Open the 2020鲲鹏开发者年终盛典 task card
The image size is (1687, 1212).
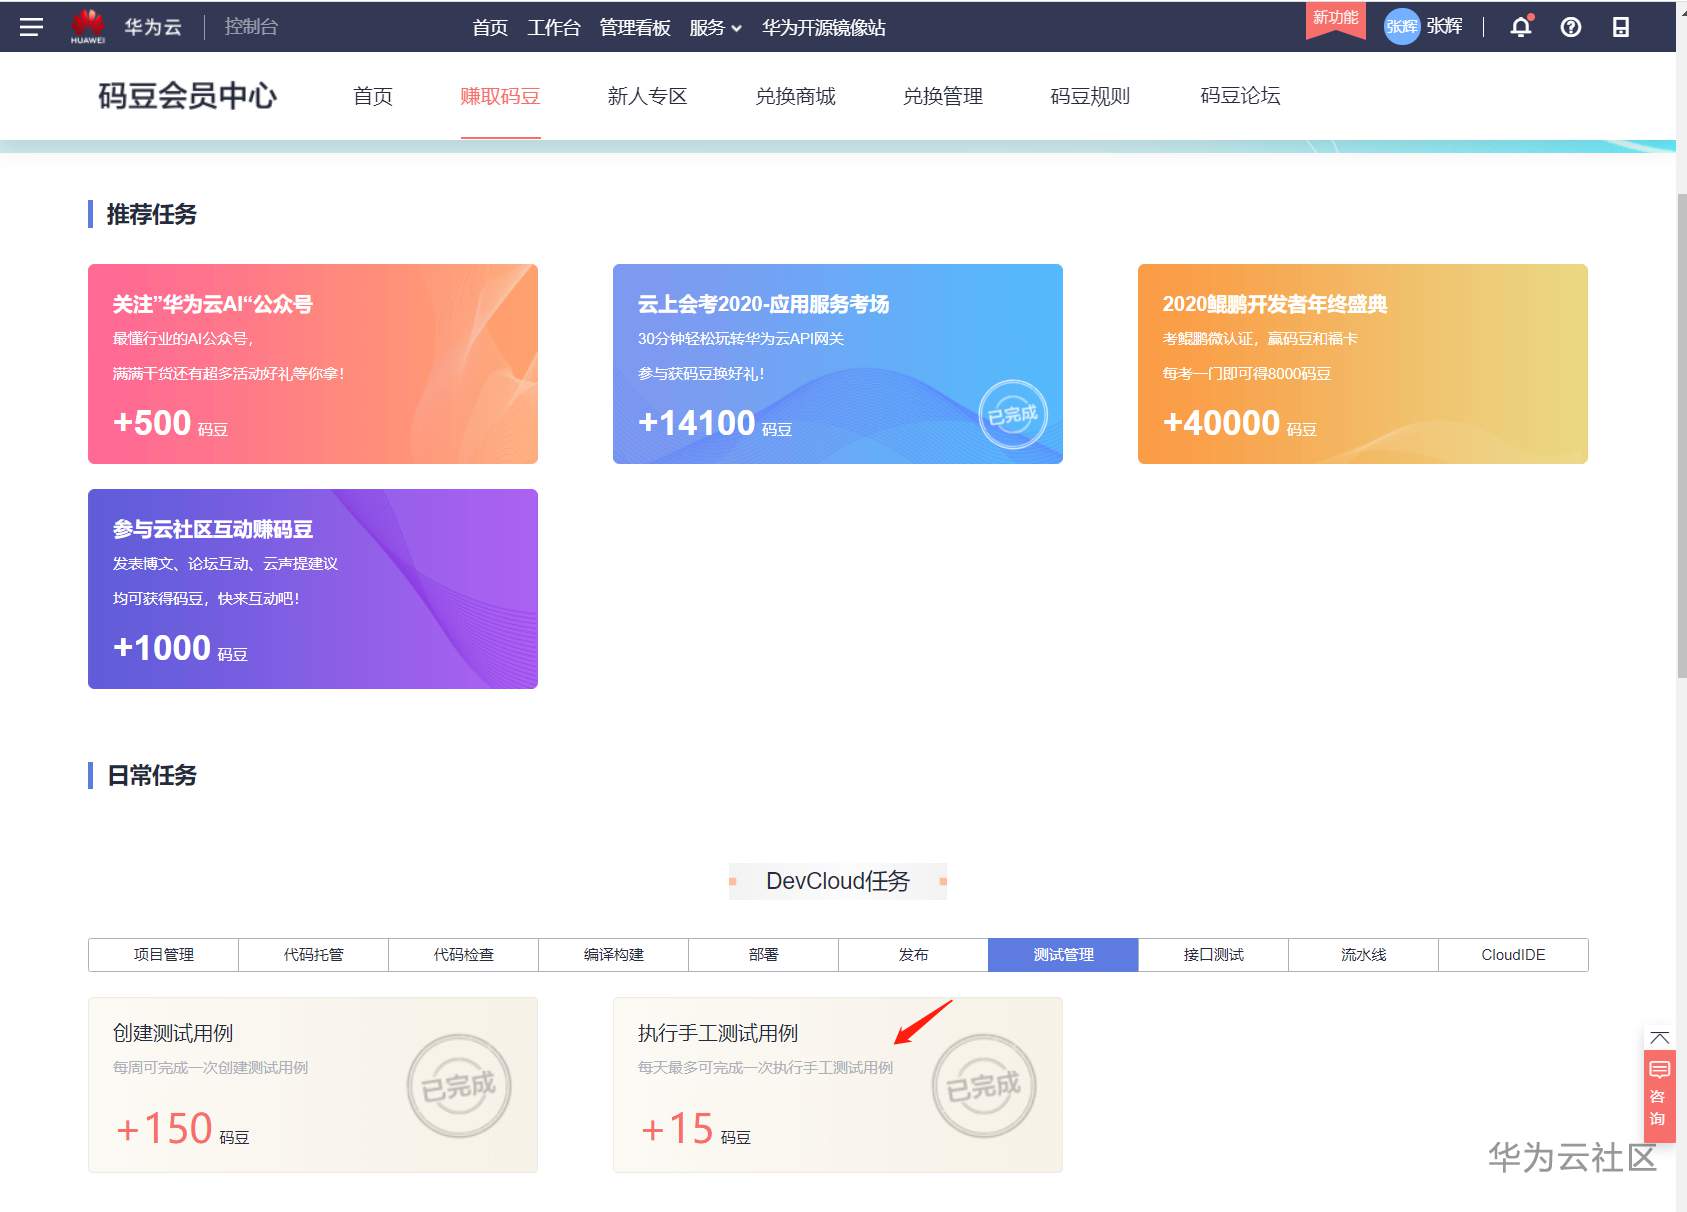click(x=1363, y=364)
